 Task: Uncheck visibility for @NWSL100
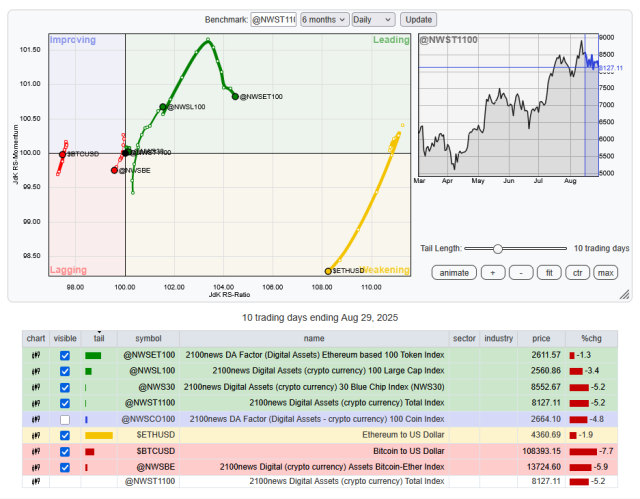[65, 371]
